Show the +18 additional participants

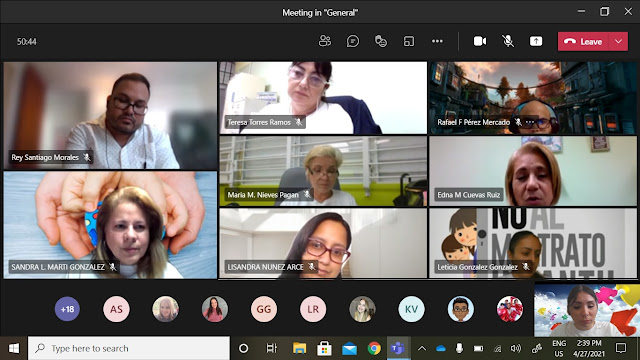click(67, 309)
